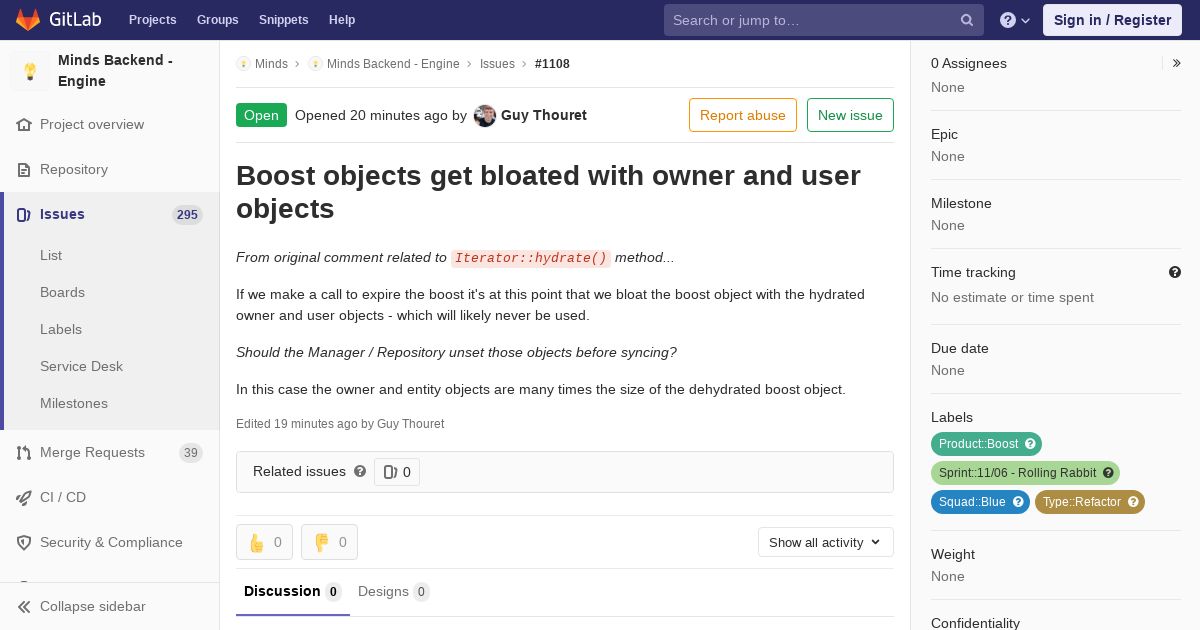Open the Projects menu in navbar
The image size is (1200, 630).
point(153,20)
